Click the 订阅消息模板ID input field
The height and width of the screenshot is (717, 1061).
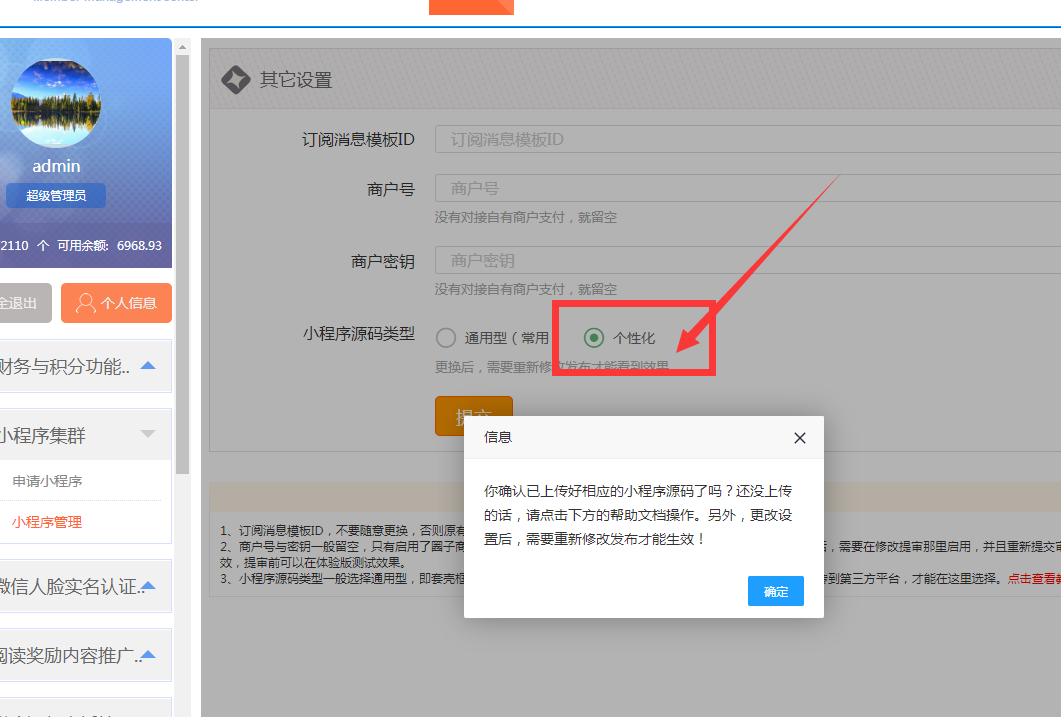point(747,139)
